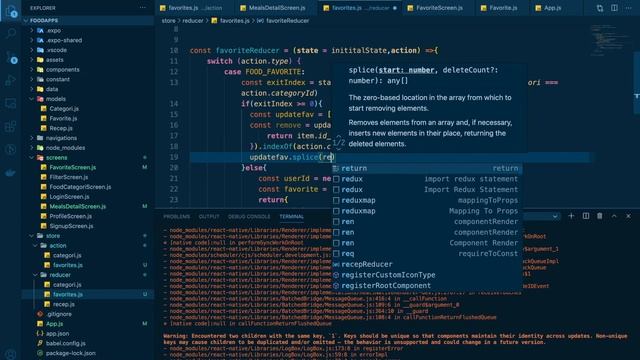This screenshot has height=360, width=640.
Task: Open FilterScreen.js in the file tree
Action: [x=69, y=177]
